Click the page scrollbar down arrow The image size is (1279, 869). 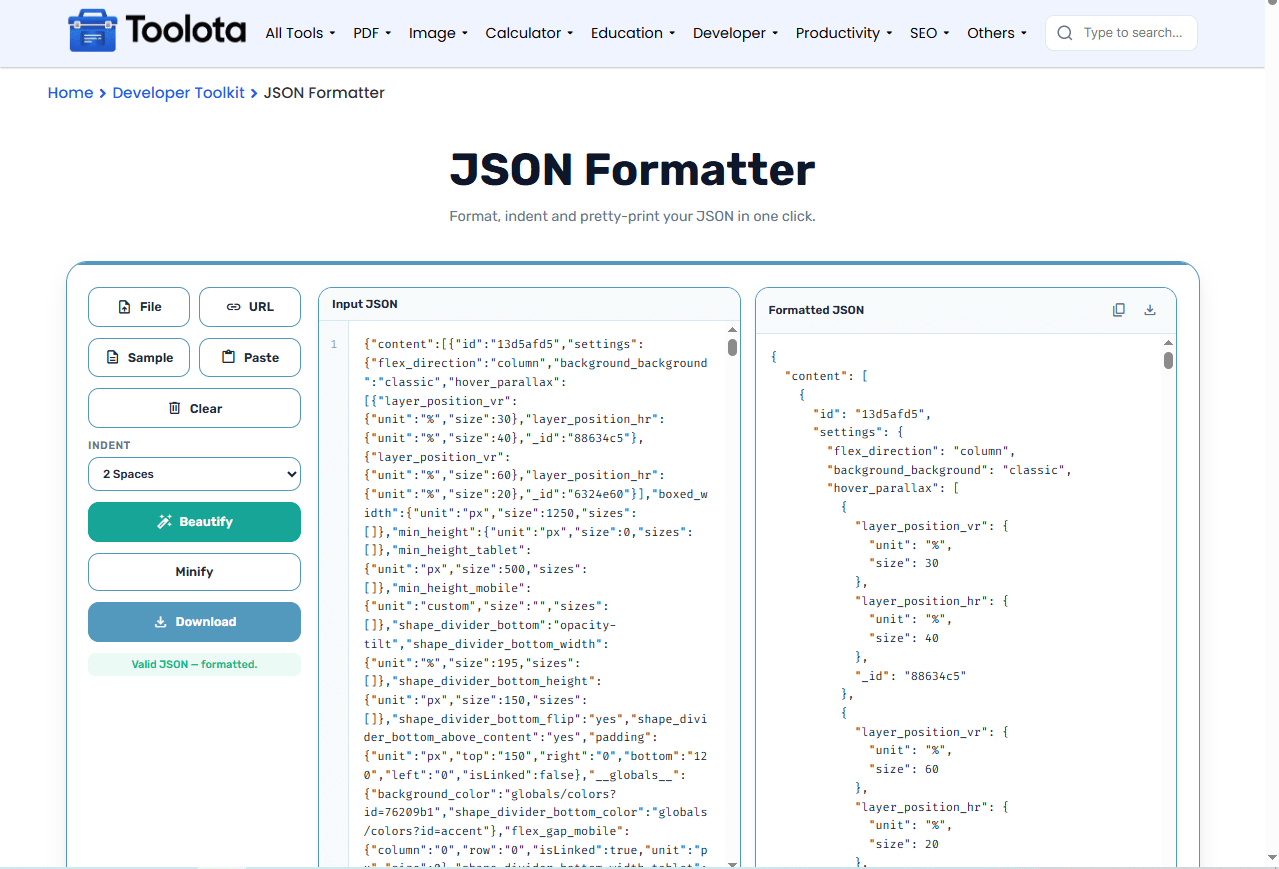[1270, 860]
